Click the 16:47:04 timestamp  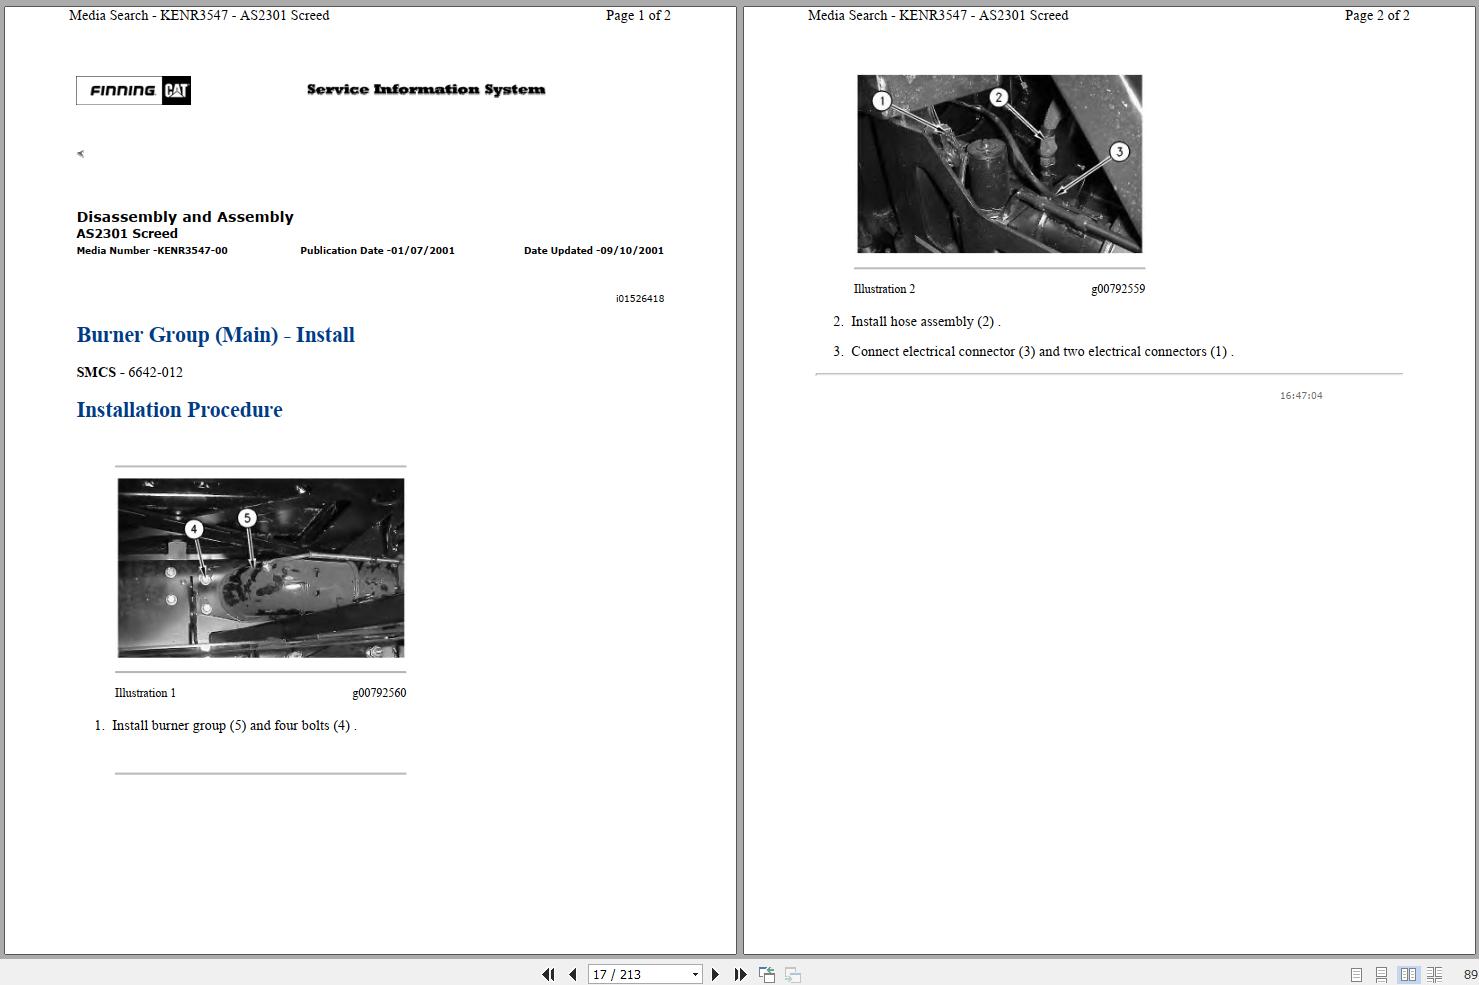coord(1301,396)
